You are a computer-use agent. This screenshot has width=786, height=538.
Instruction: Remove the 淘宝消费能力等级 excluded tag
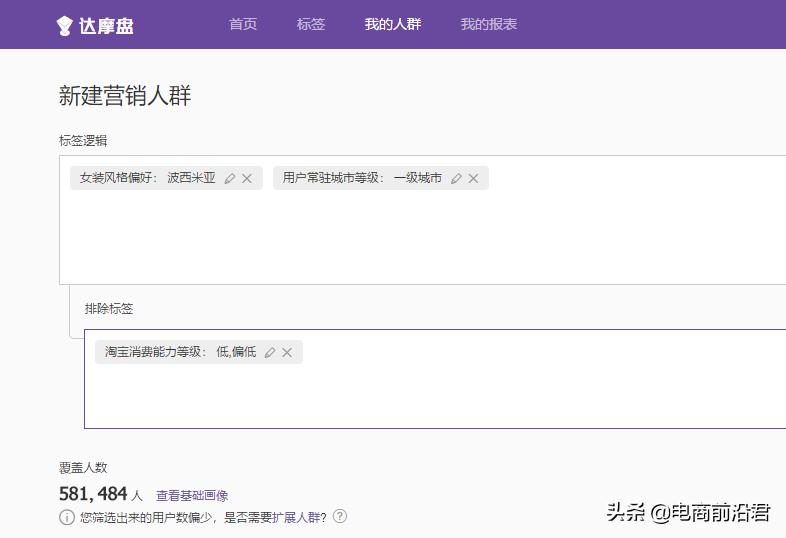(287, 352)
